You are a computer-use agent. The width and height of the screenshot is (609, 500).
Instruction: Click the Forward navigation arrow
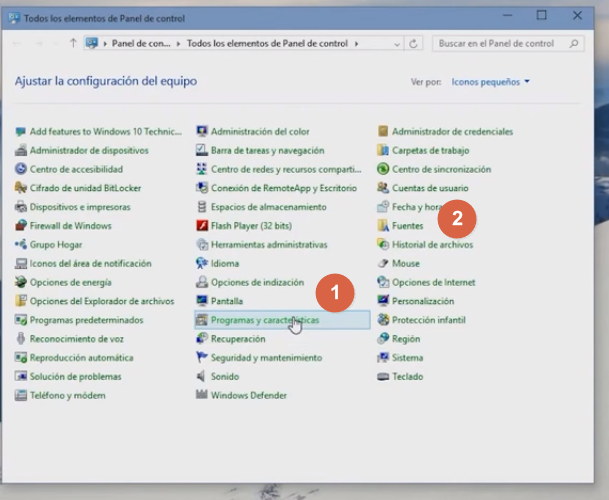[39, 44]
